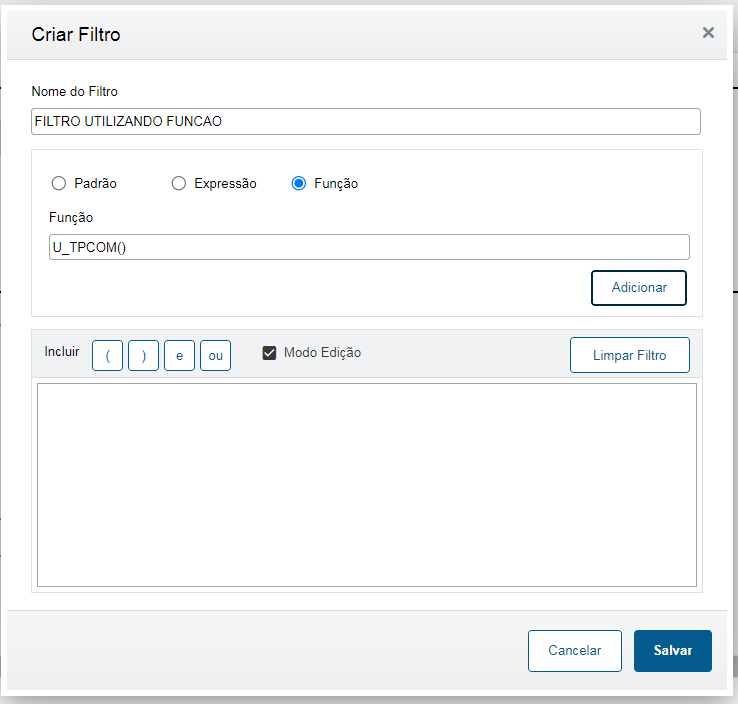Click inside the filter expression area
Image resolution: width=738 pixels, height=704 pixels.
[x=367, y=485]
